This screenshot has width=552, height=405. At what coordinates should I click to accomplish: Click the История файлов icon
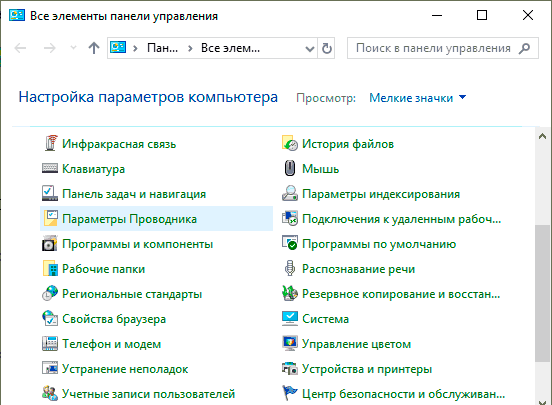290,143
